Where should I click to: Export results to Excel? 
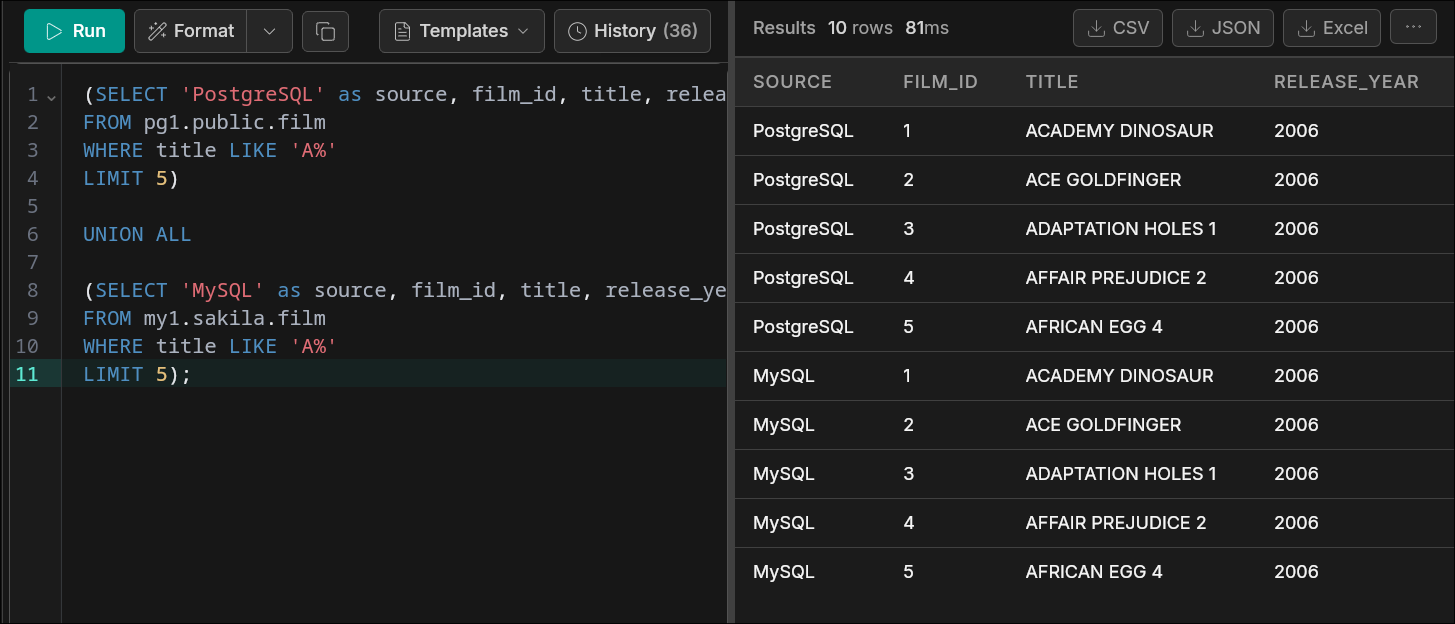pos(1331,28)
